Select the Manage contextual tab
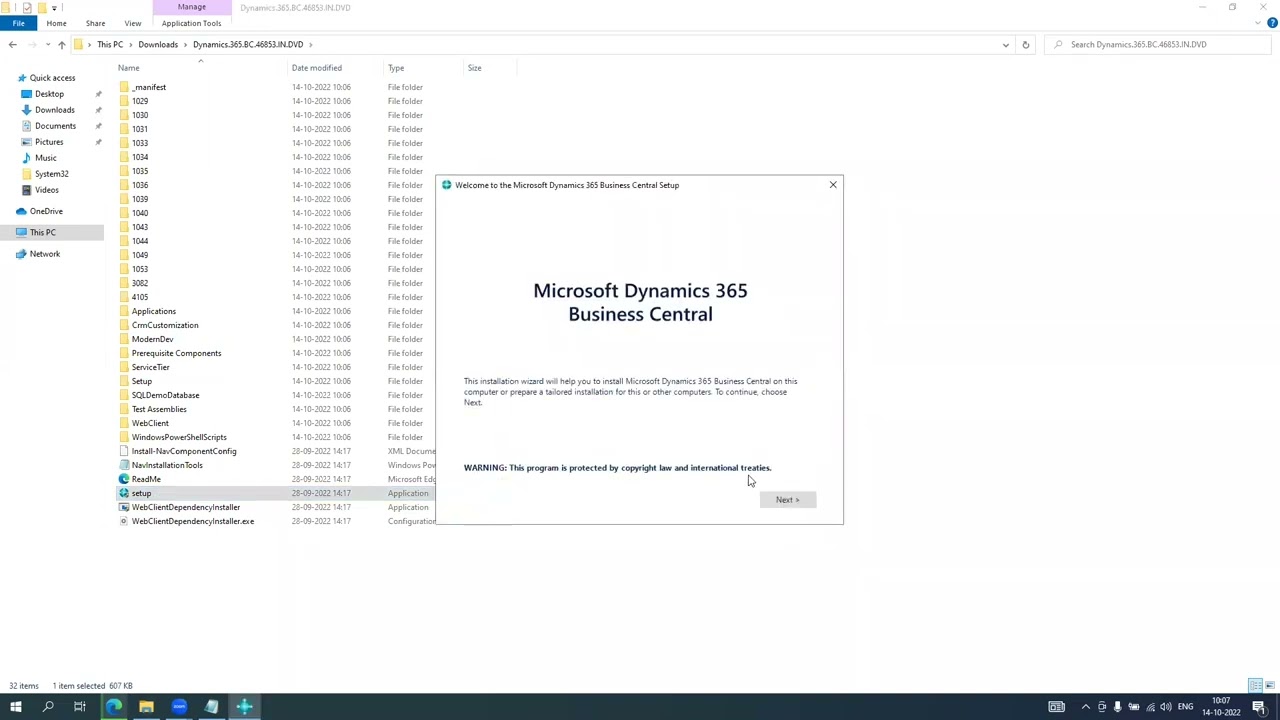The image size is (1280, 720). click(191, 7)
